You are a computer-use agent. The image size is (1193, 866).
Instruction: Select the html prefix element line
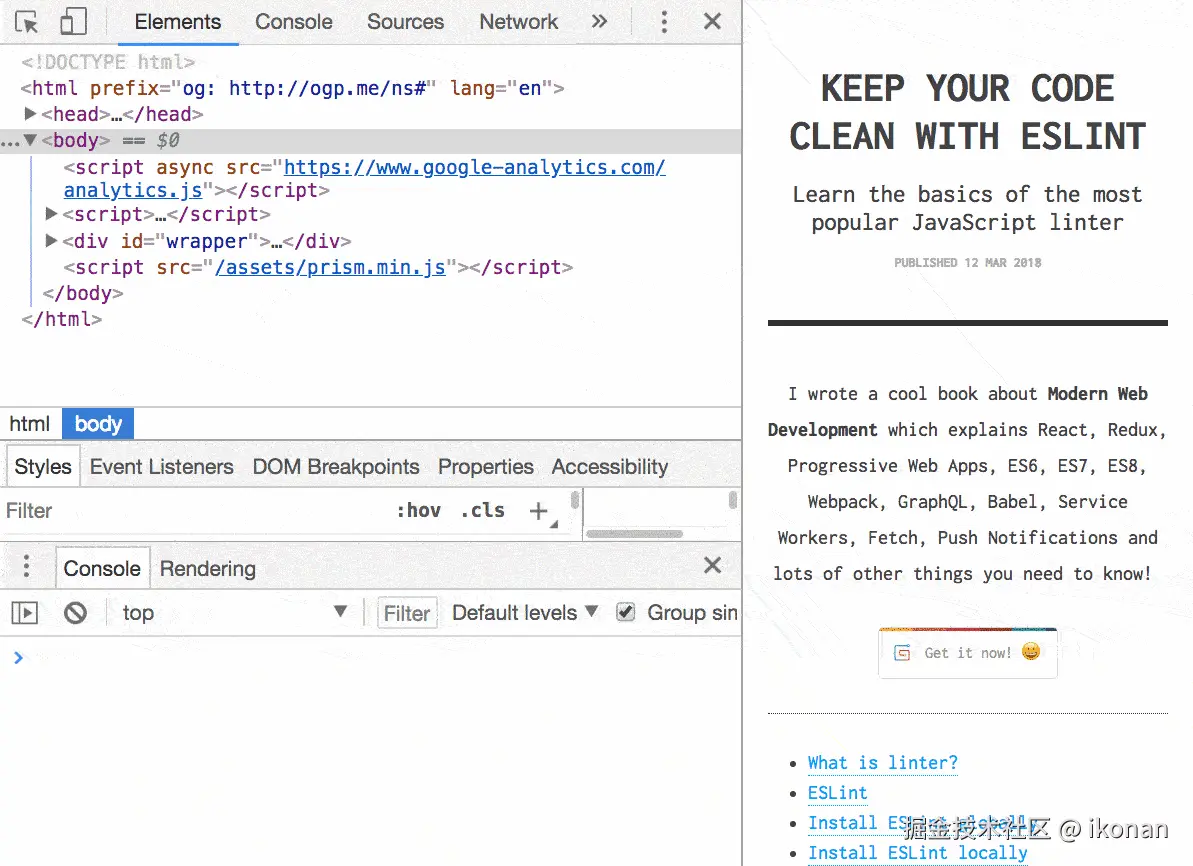tap(293, 88)
